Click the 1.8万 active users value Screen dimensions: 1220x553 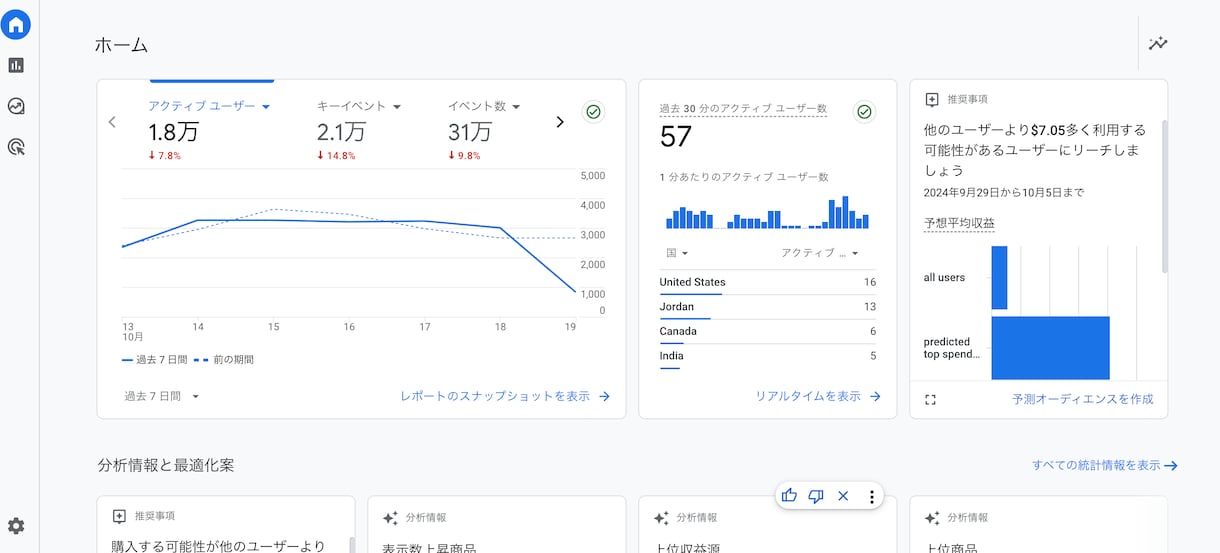[x=172, y=132]
